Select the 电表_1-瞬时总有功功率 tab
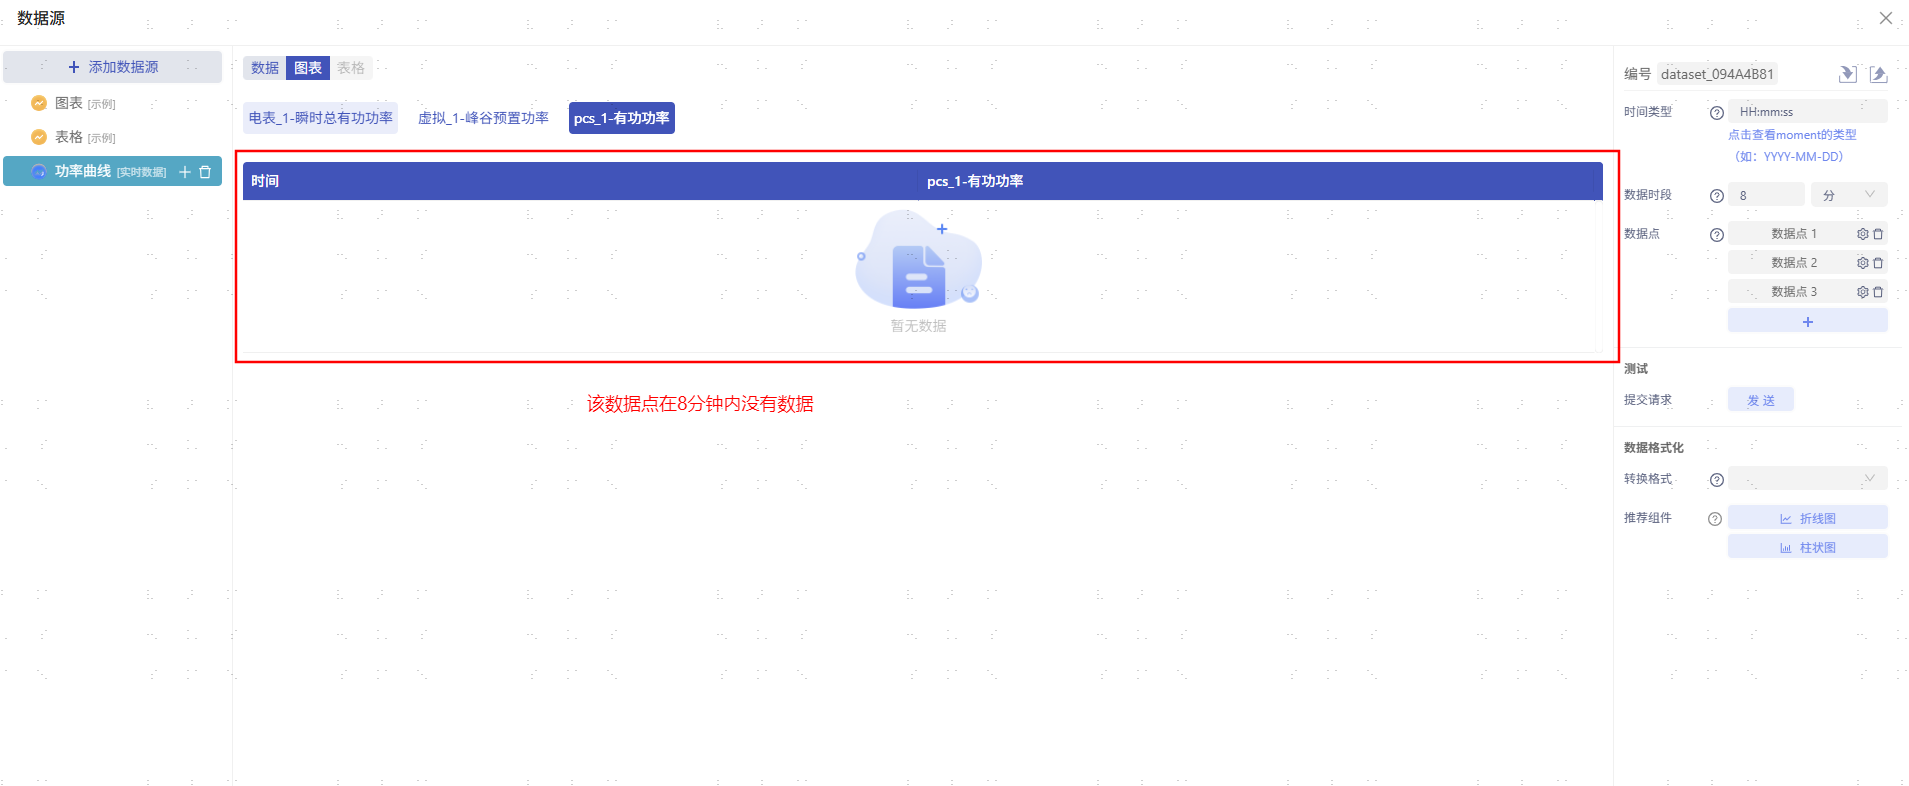1909x786 pixels. click(x=321, y=118)
